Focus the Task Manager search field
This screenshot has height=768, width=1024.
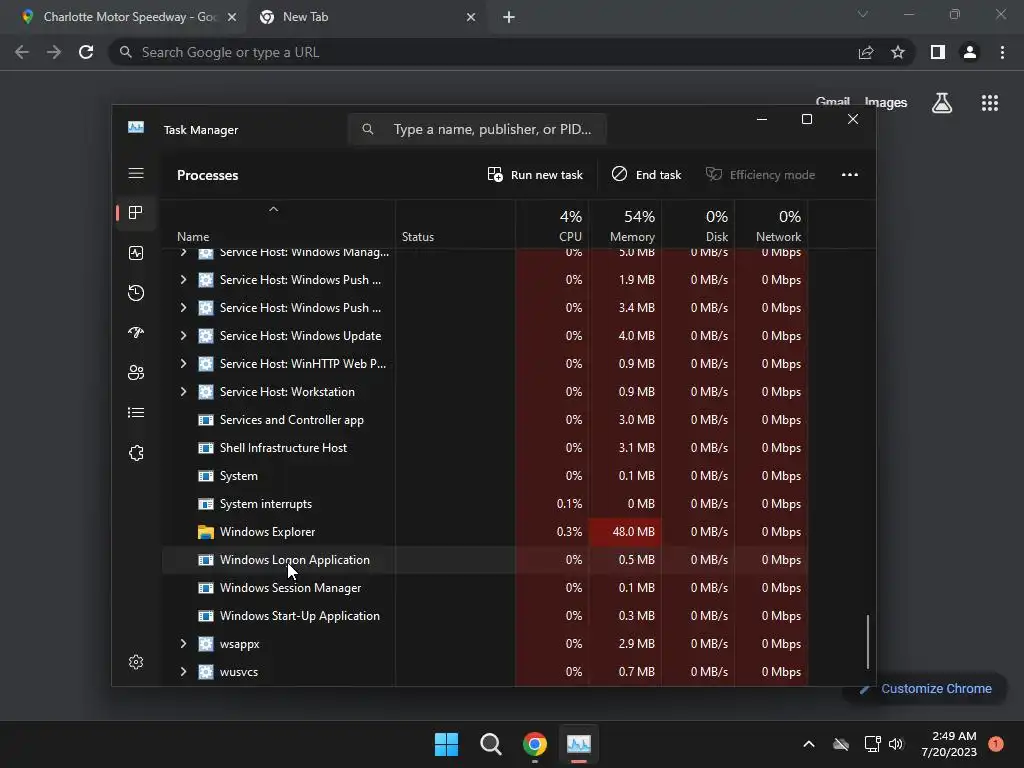pos(477,129)
